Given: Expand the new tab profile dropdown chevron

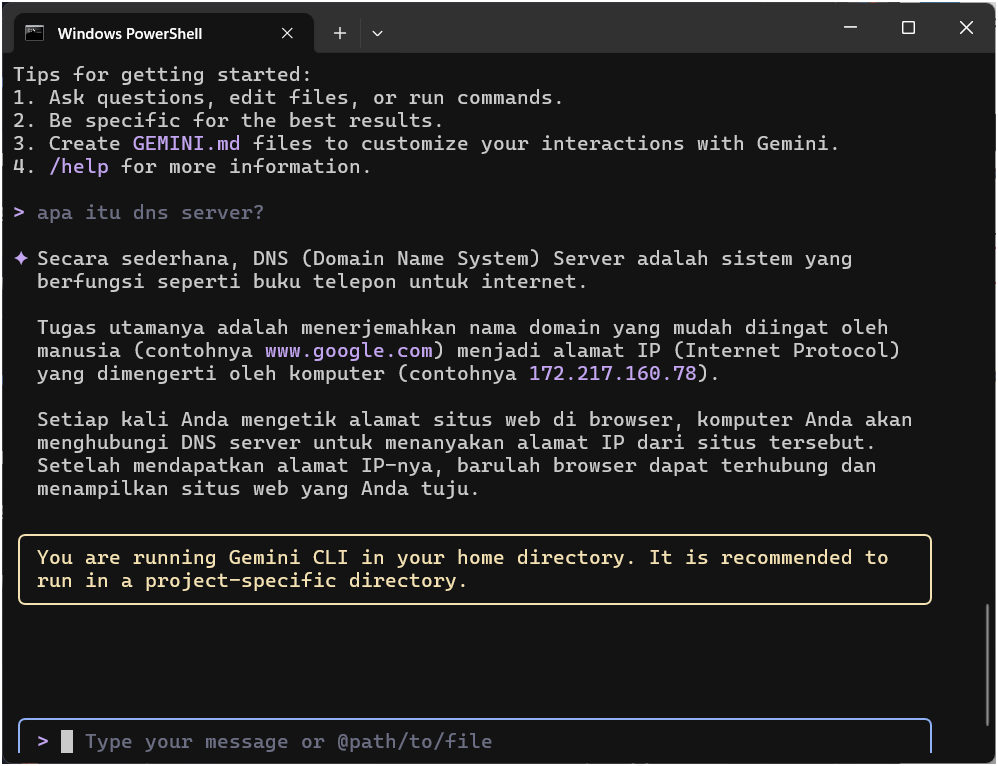Looking at the screenshot, I should click(377, 33).
